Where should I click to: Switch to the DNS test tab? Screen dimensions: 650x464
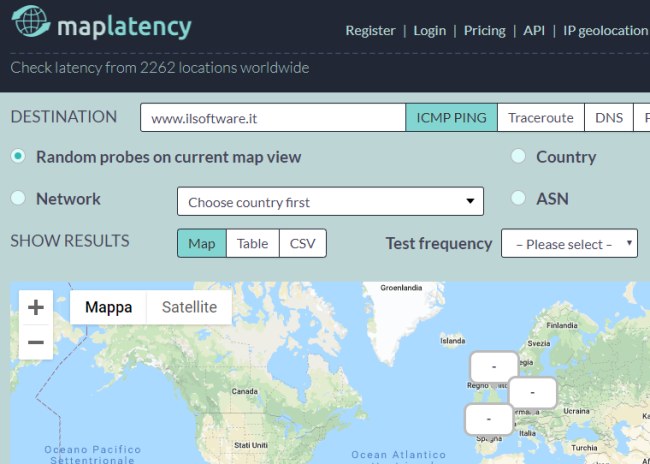click(x=608, y=118)
